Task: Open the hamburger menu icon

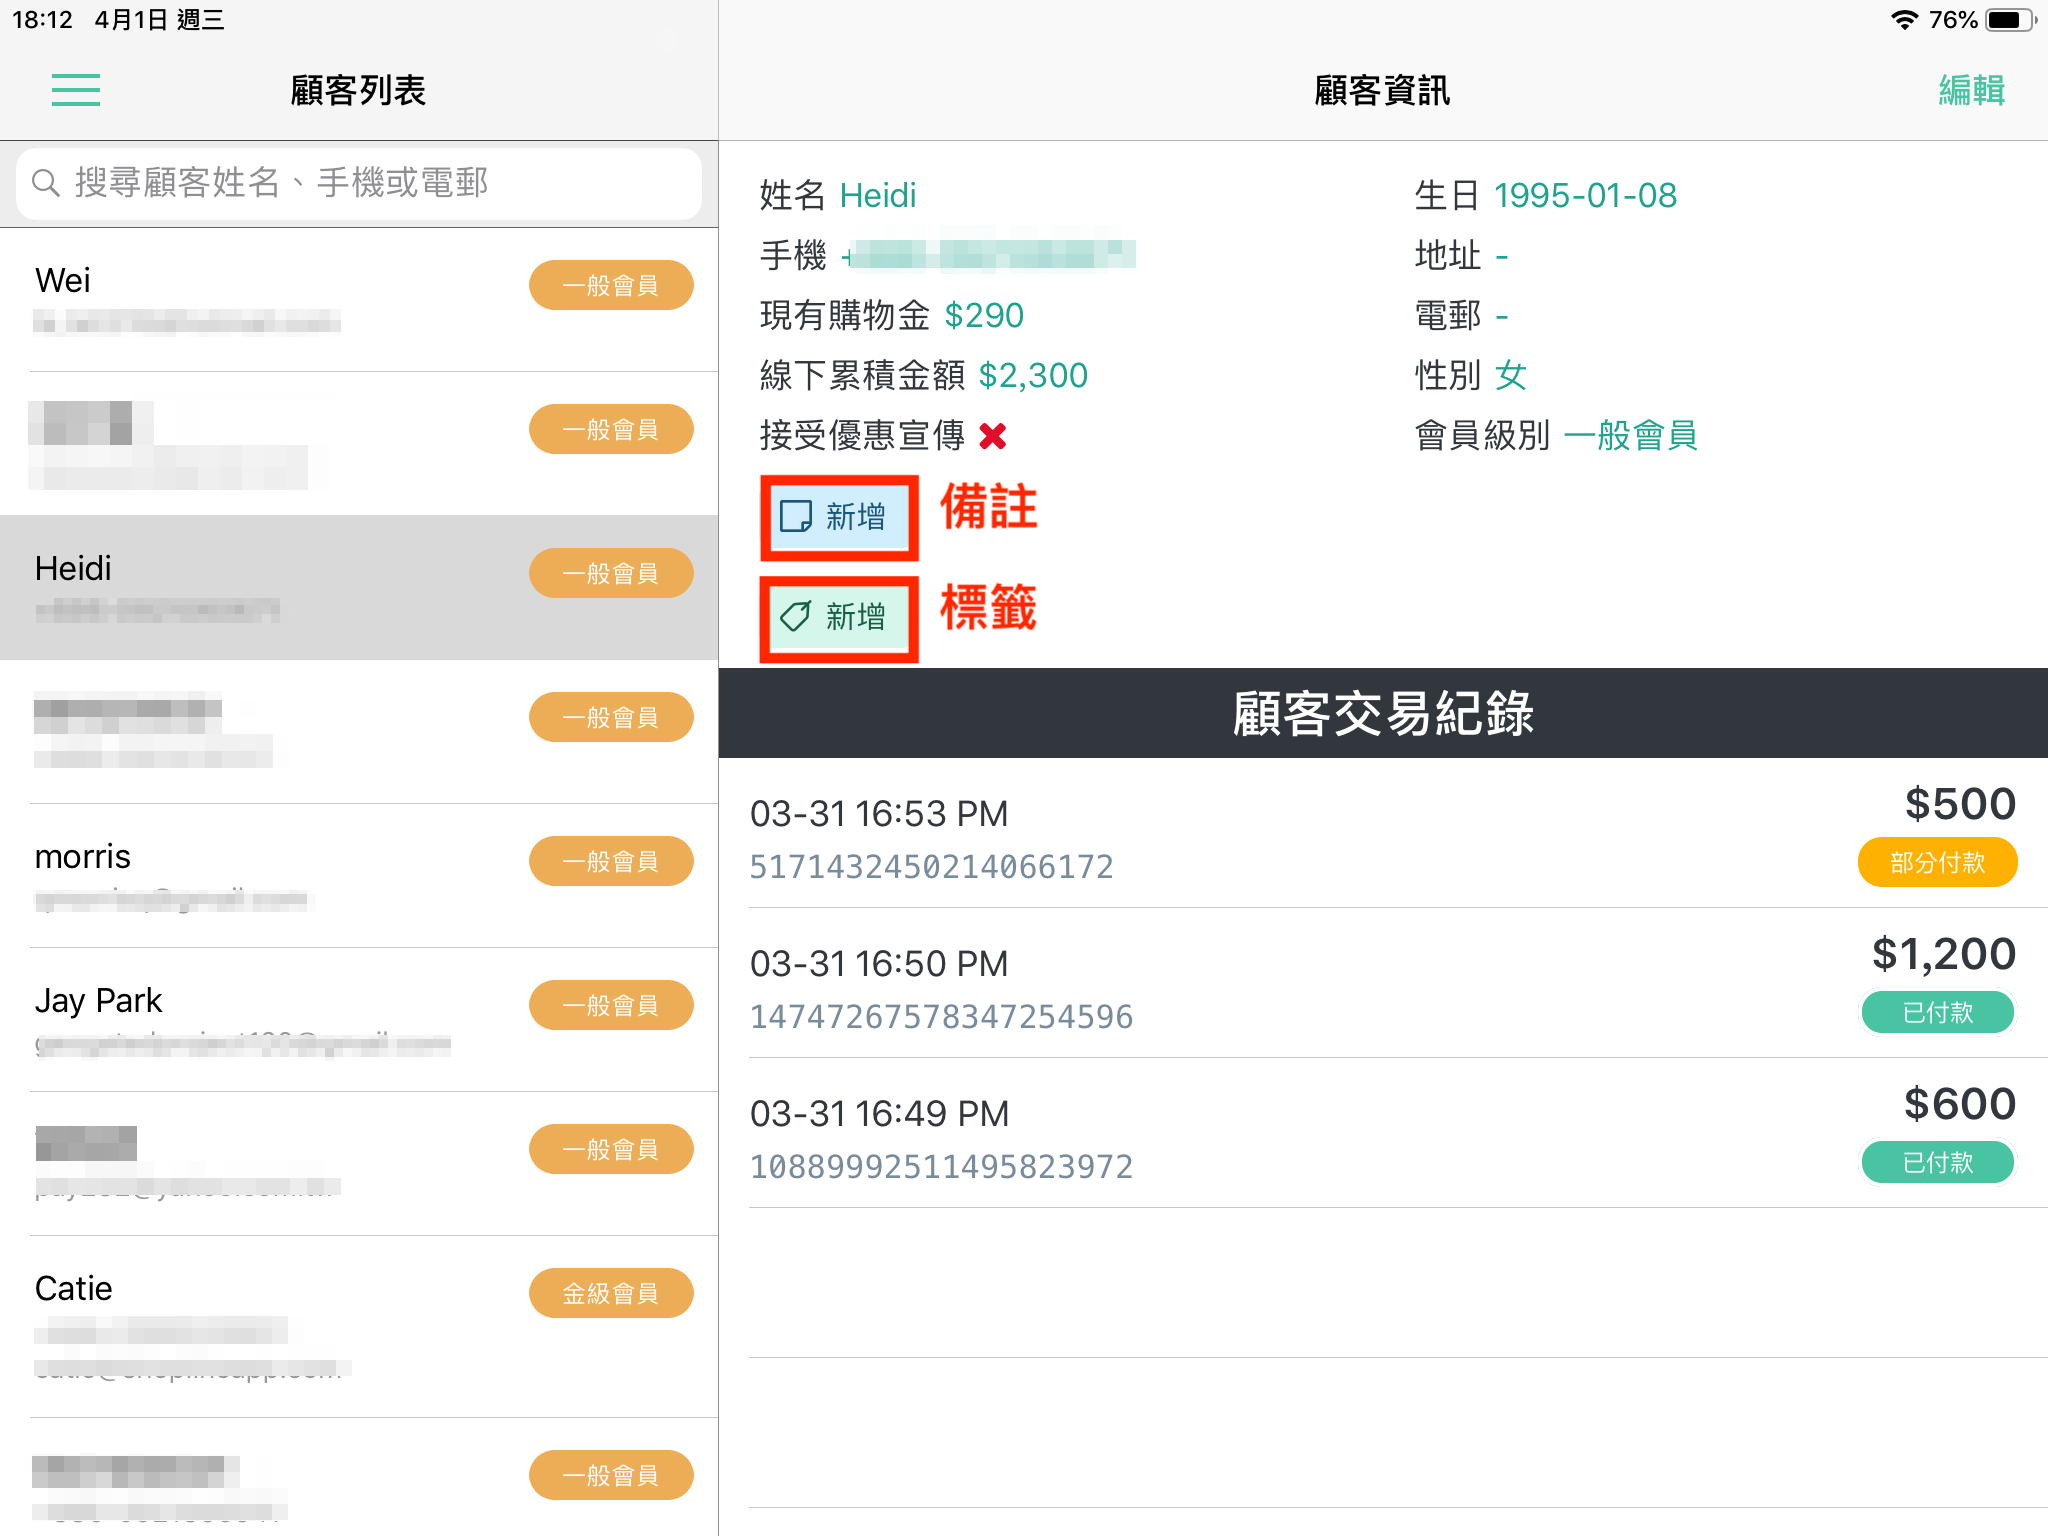Action: pyautogui.click(x=76, y=90)
